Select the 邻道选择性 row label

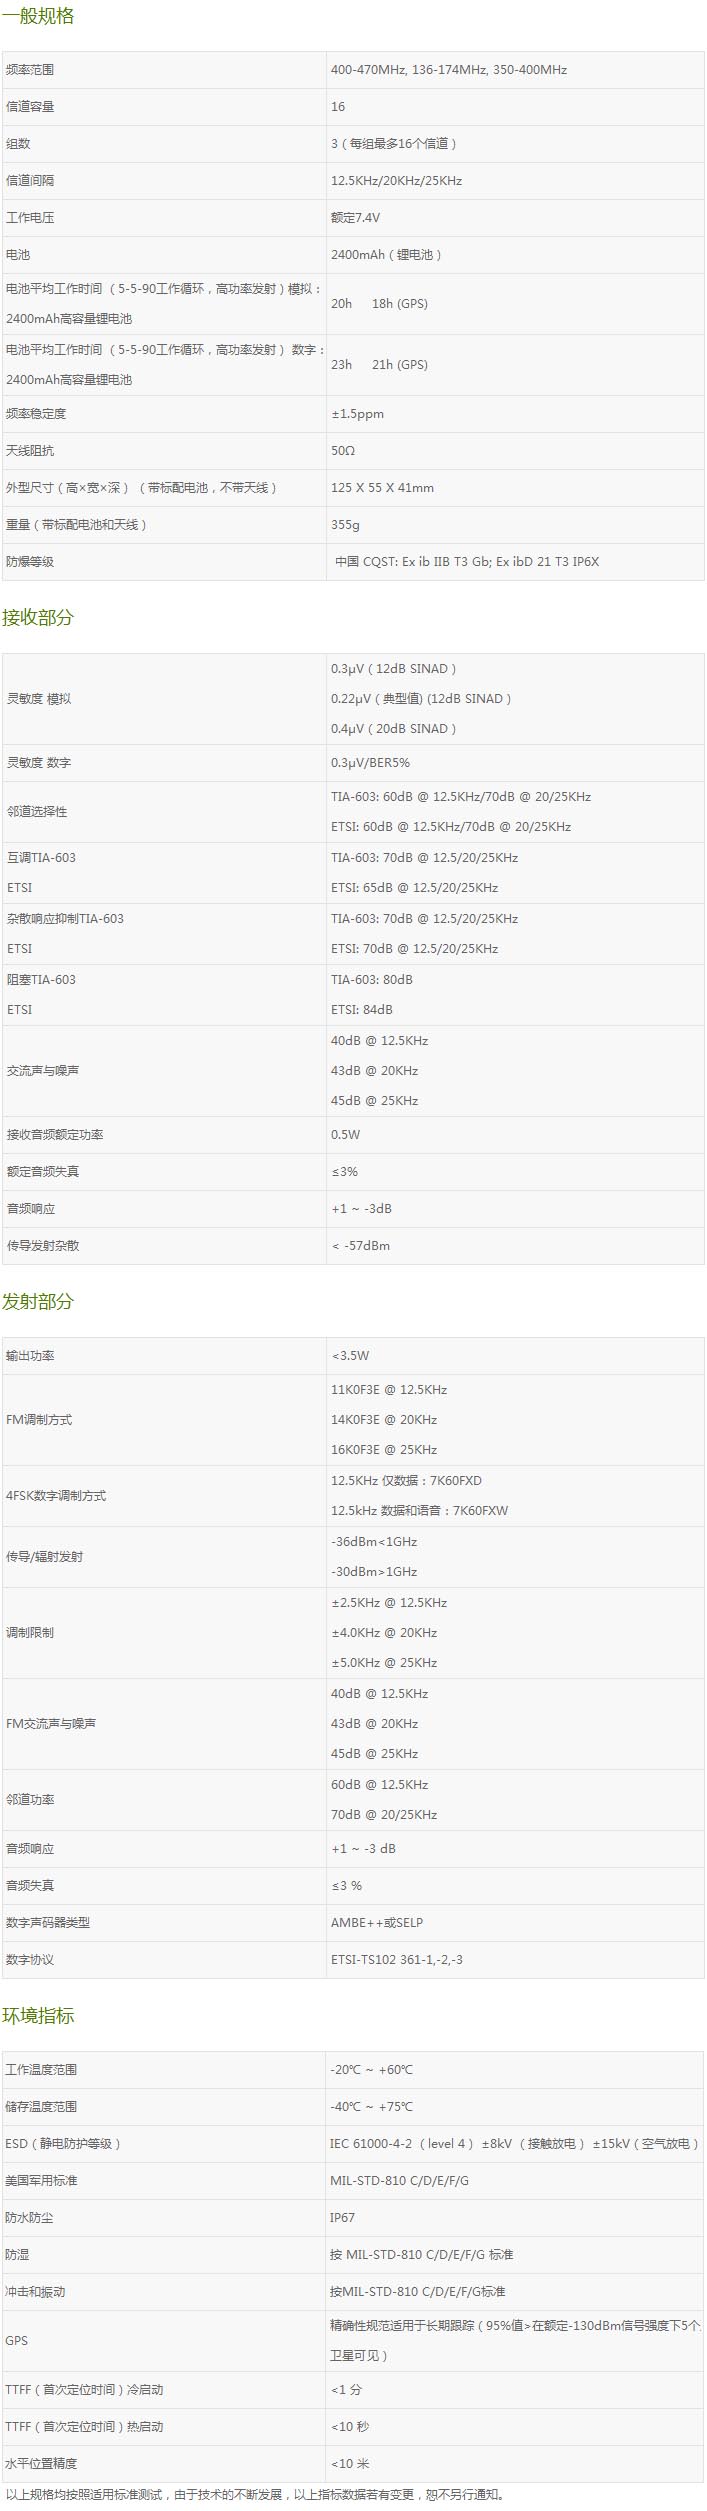37,812
